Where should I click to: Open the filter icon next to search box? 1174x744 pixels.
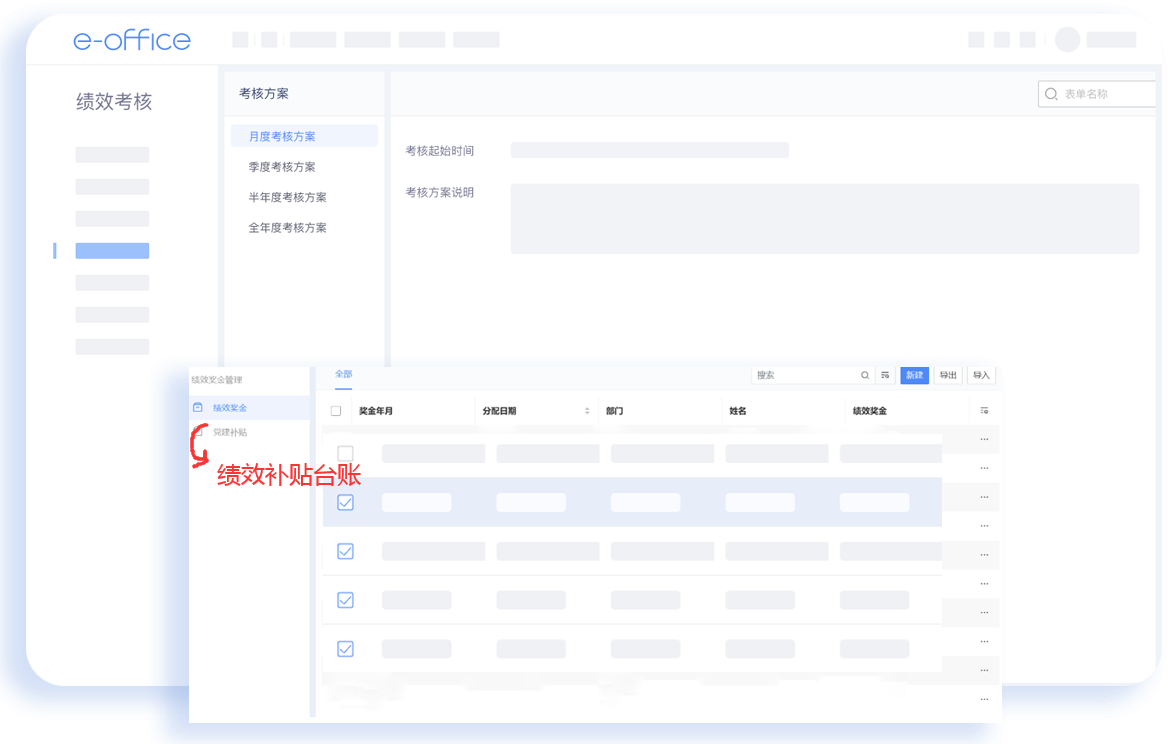[885, 376]
